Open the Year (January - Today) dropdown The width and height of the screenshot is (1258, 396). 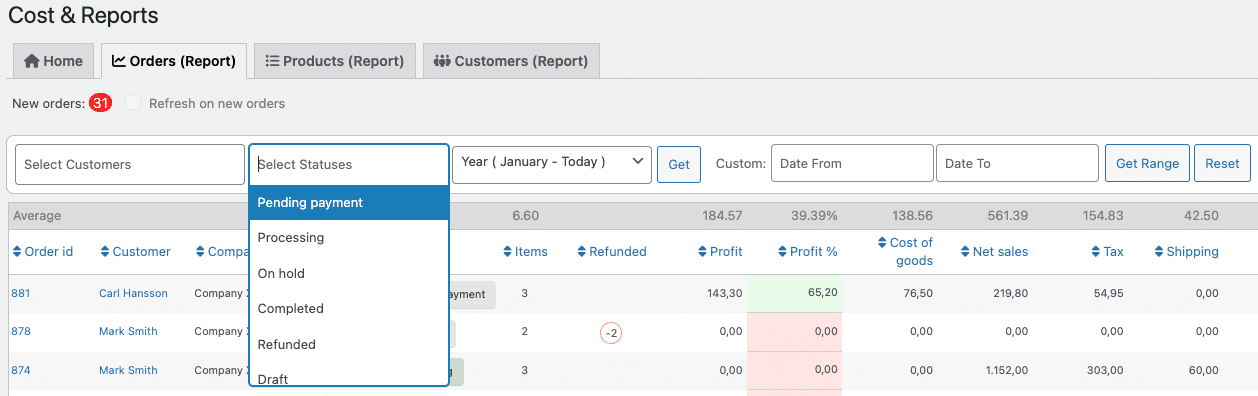[552, 164]
